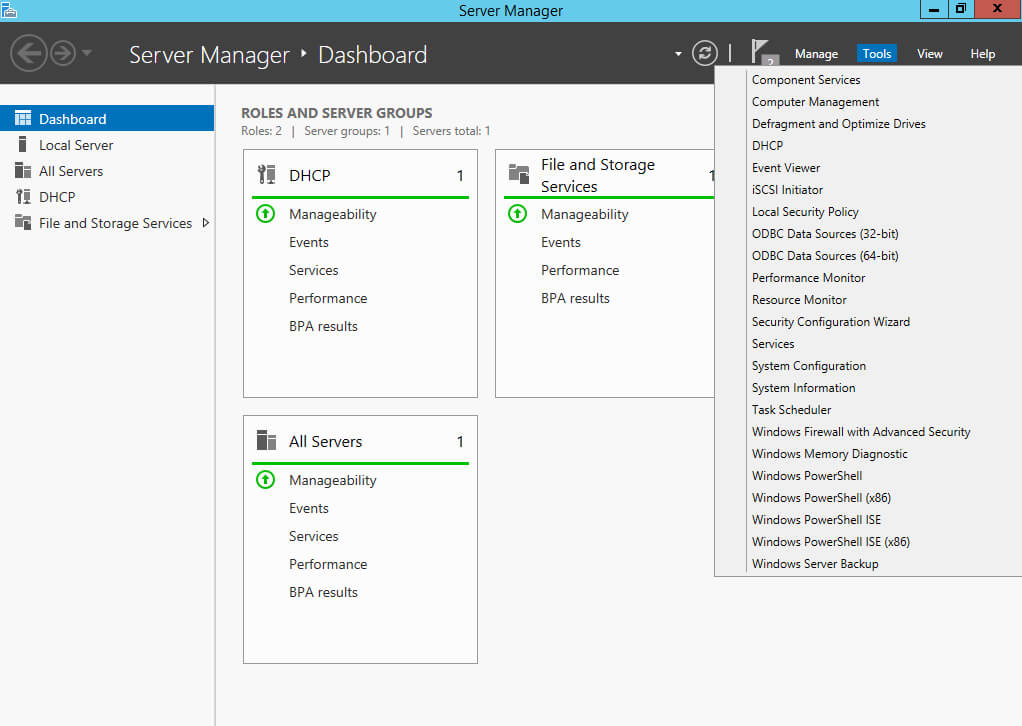
Task: Launch Task Scheduler
Action: point(791,410)
